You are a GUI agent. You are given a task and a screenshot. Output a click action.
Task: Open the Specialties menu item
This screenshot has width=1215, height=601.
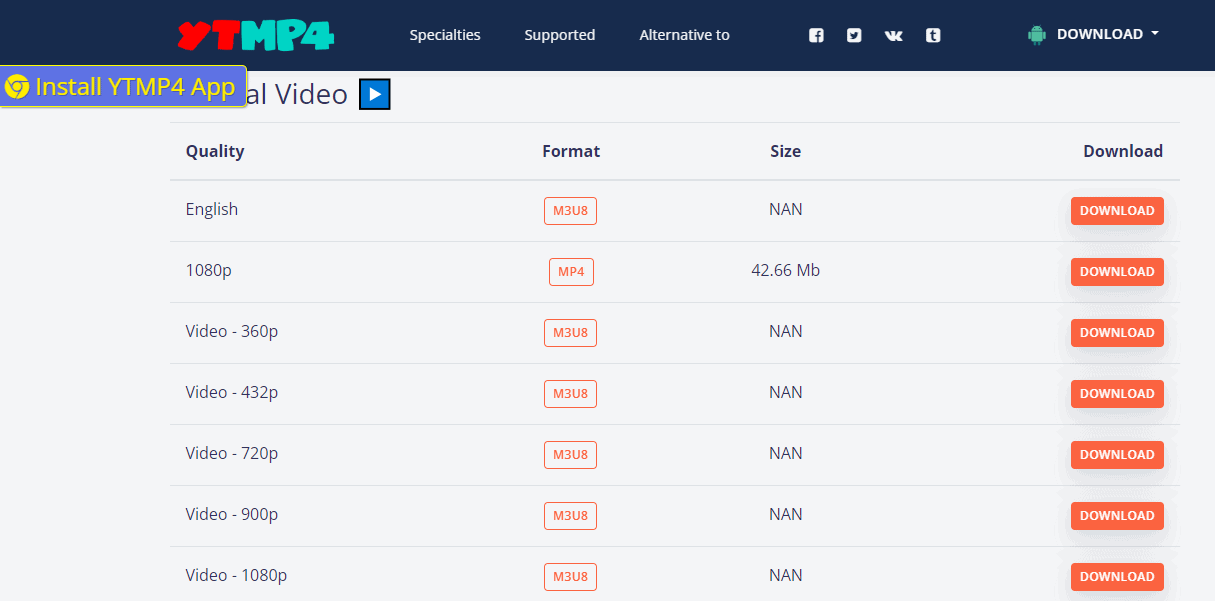pyautogui.click(x=444, y=35)
